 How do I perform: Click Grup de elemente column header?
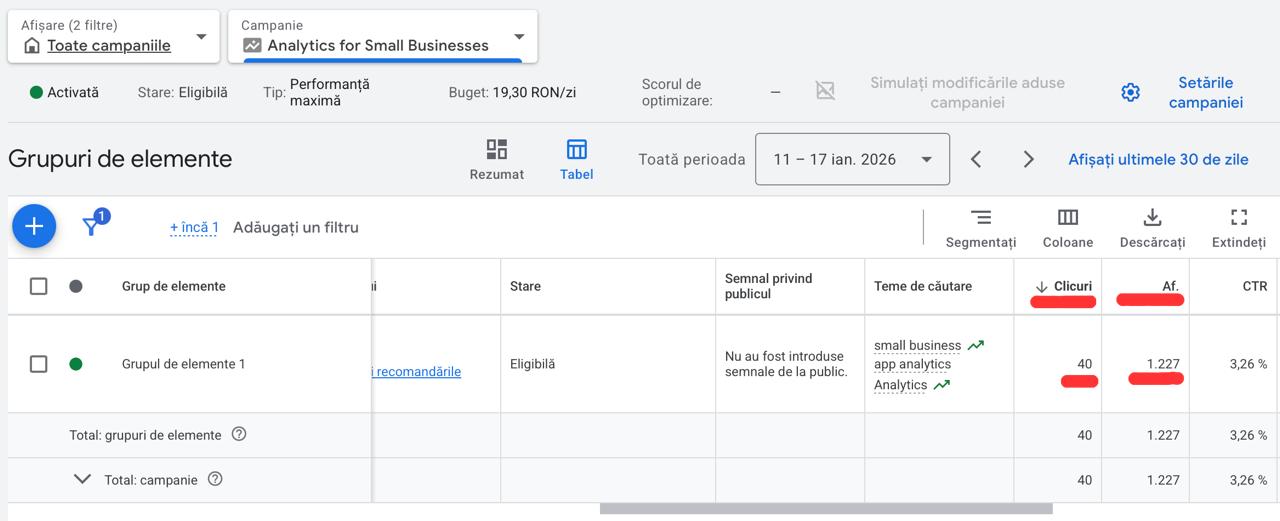pyautogui.click(x=173, y=286)
